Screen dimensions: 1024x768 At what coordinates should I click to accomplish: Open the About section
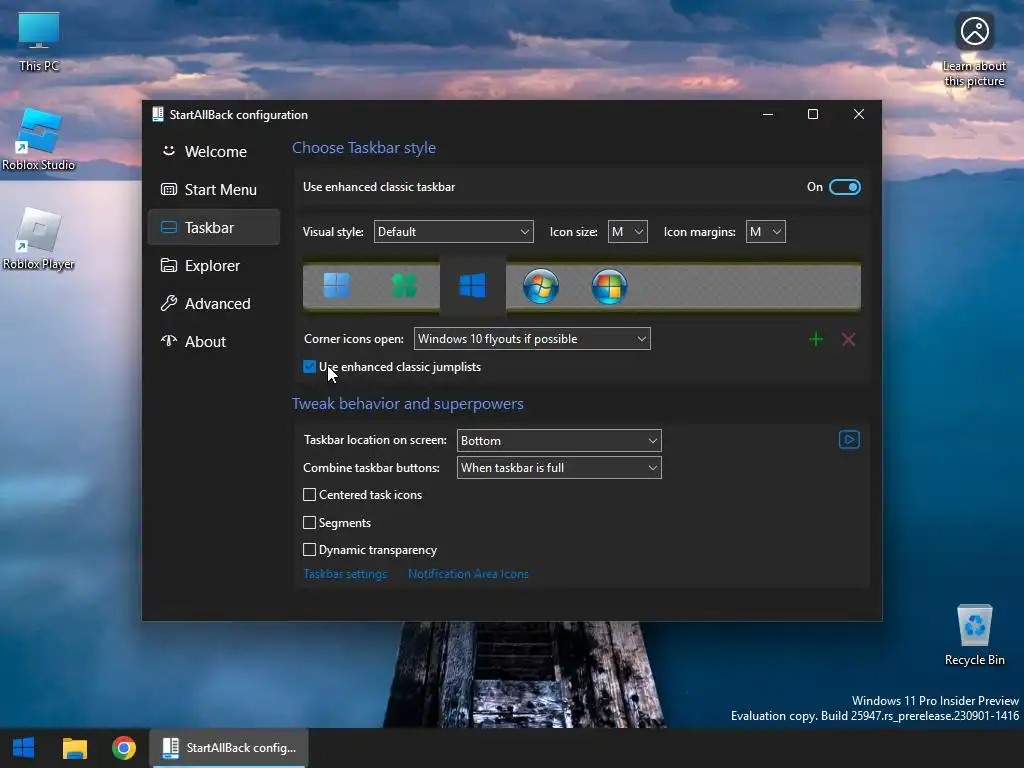[214, 342]
